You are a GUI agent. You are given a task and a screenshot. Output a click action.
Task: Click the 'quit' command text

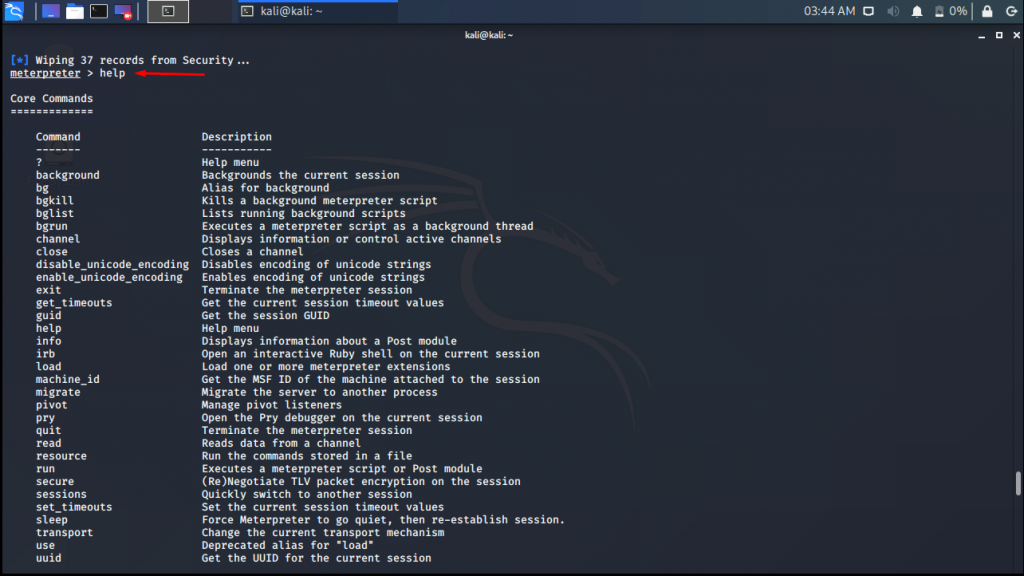[48, 430]
